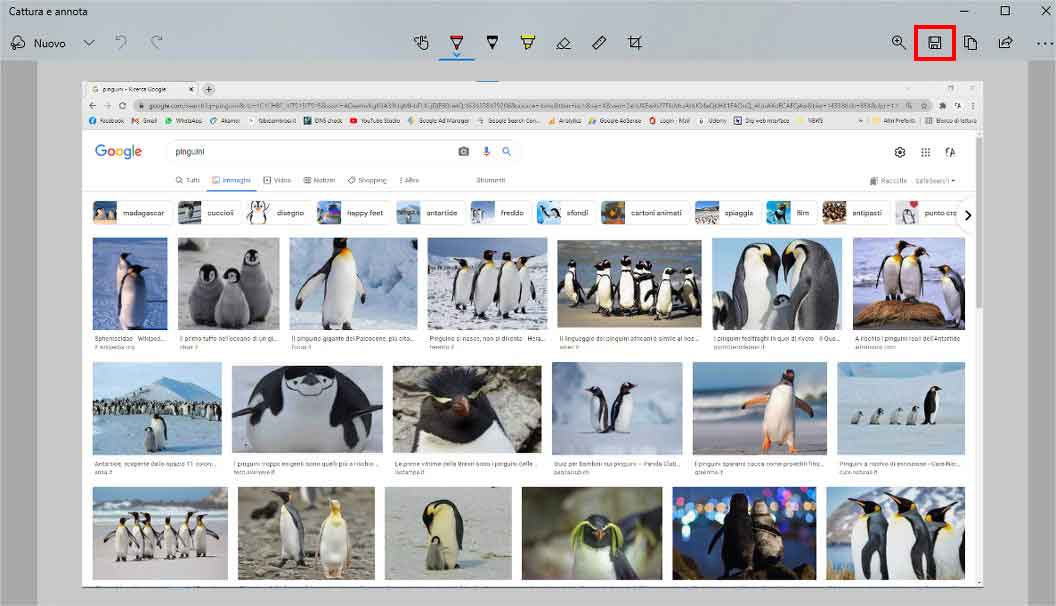The width and height of the screenshot is (1056, 606).
Task: Toggle touch writing mode
Action: [x=421, y=43]
